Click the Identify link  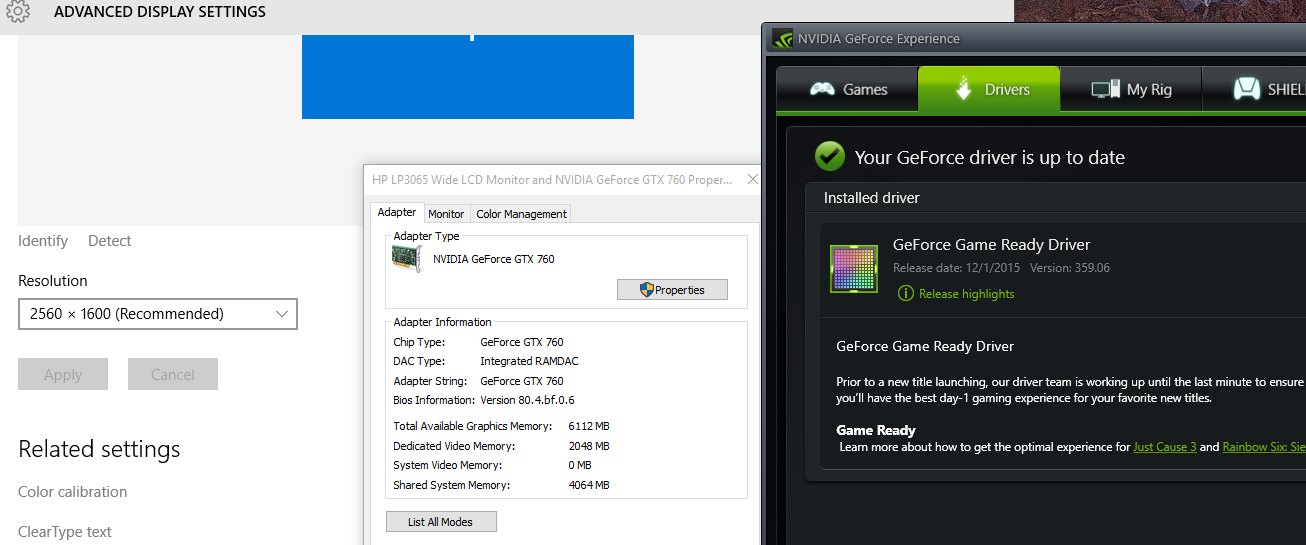pos(43,240)
